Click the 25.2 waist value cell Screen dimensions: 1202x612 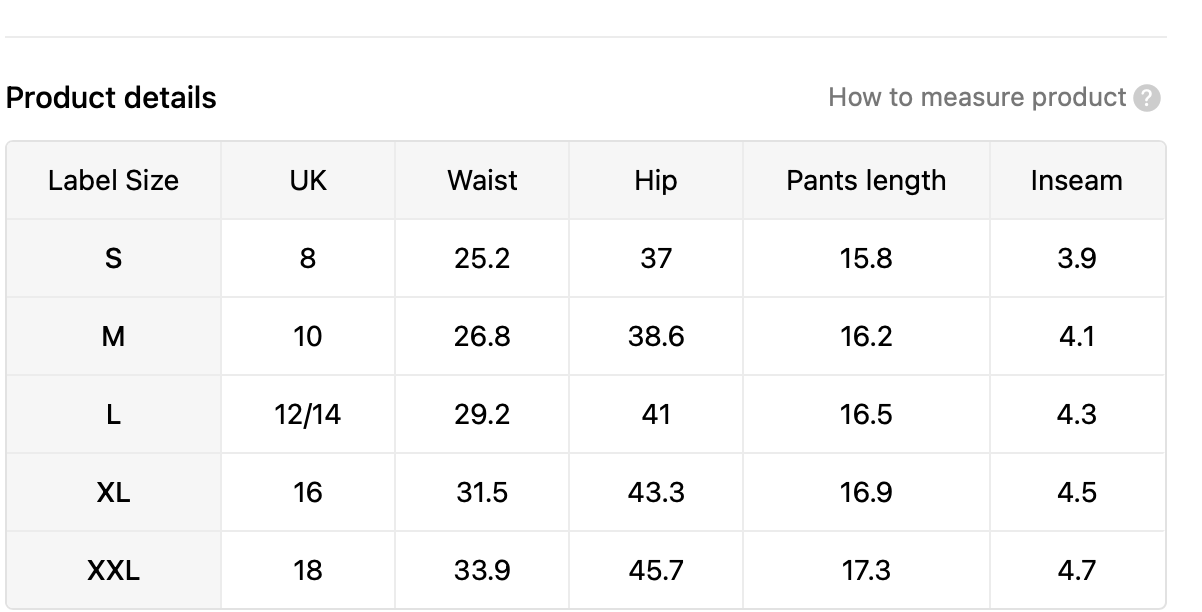(482, 258)
